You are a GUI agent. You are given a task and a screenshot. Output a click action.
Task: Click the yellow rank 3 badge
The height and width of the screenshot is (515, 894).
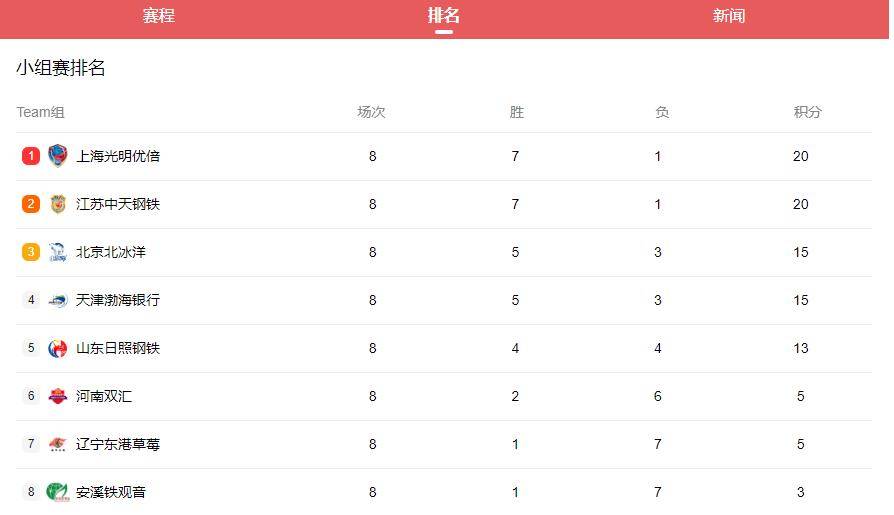click(x=31, y=252)
